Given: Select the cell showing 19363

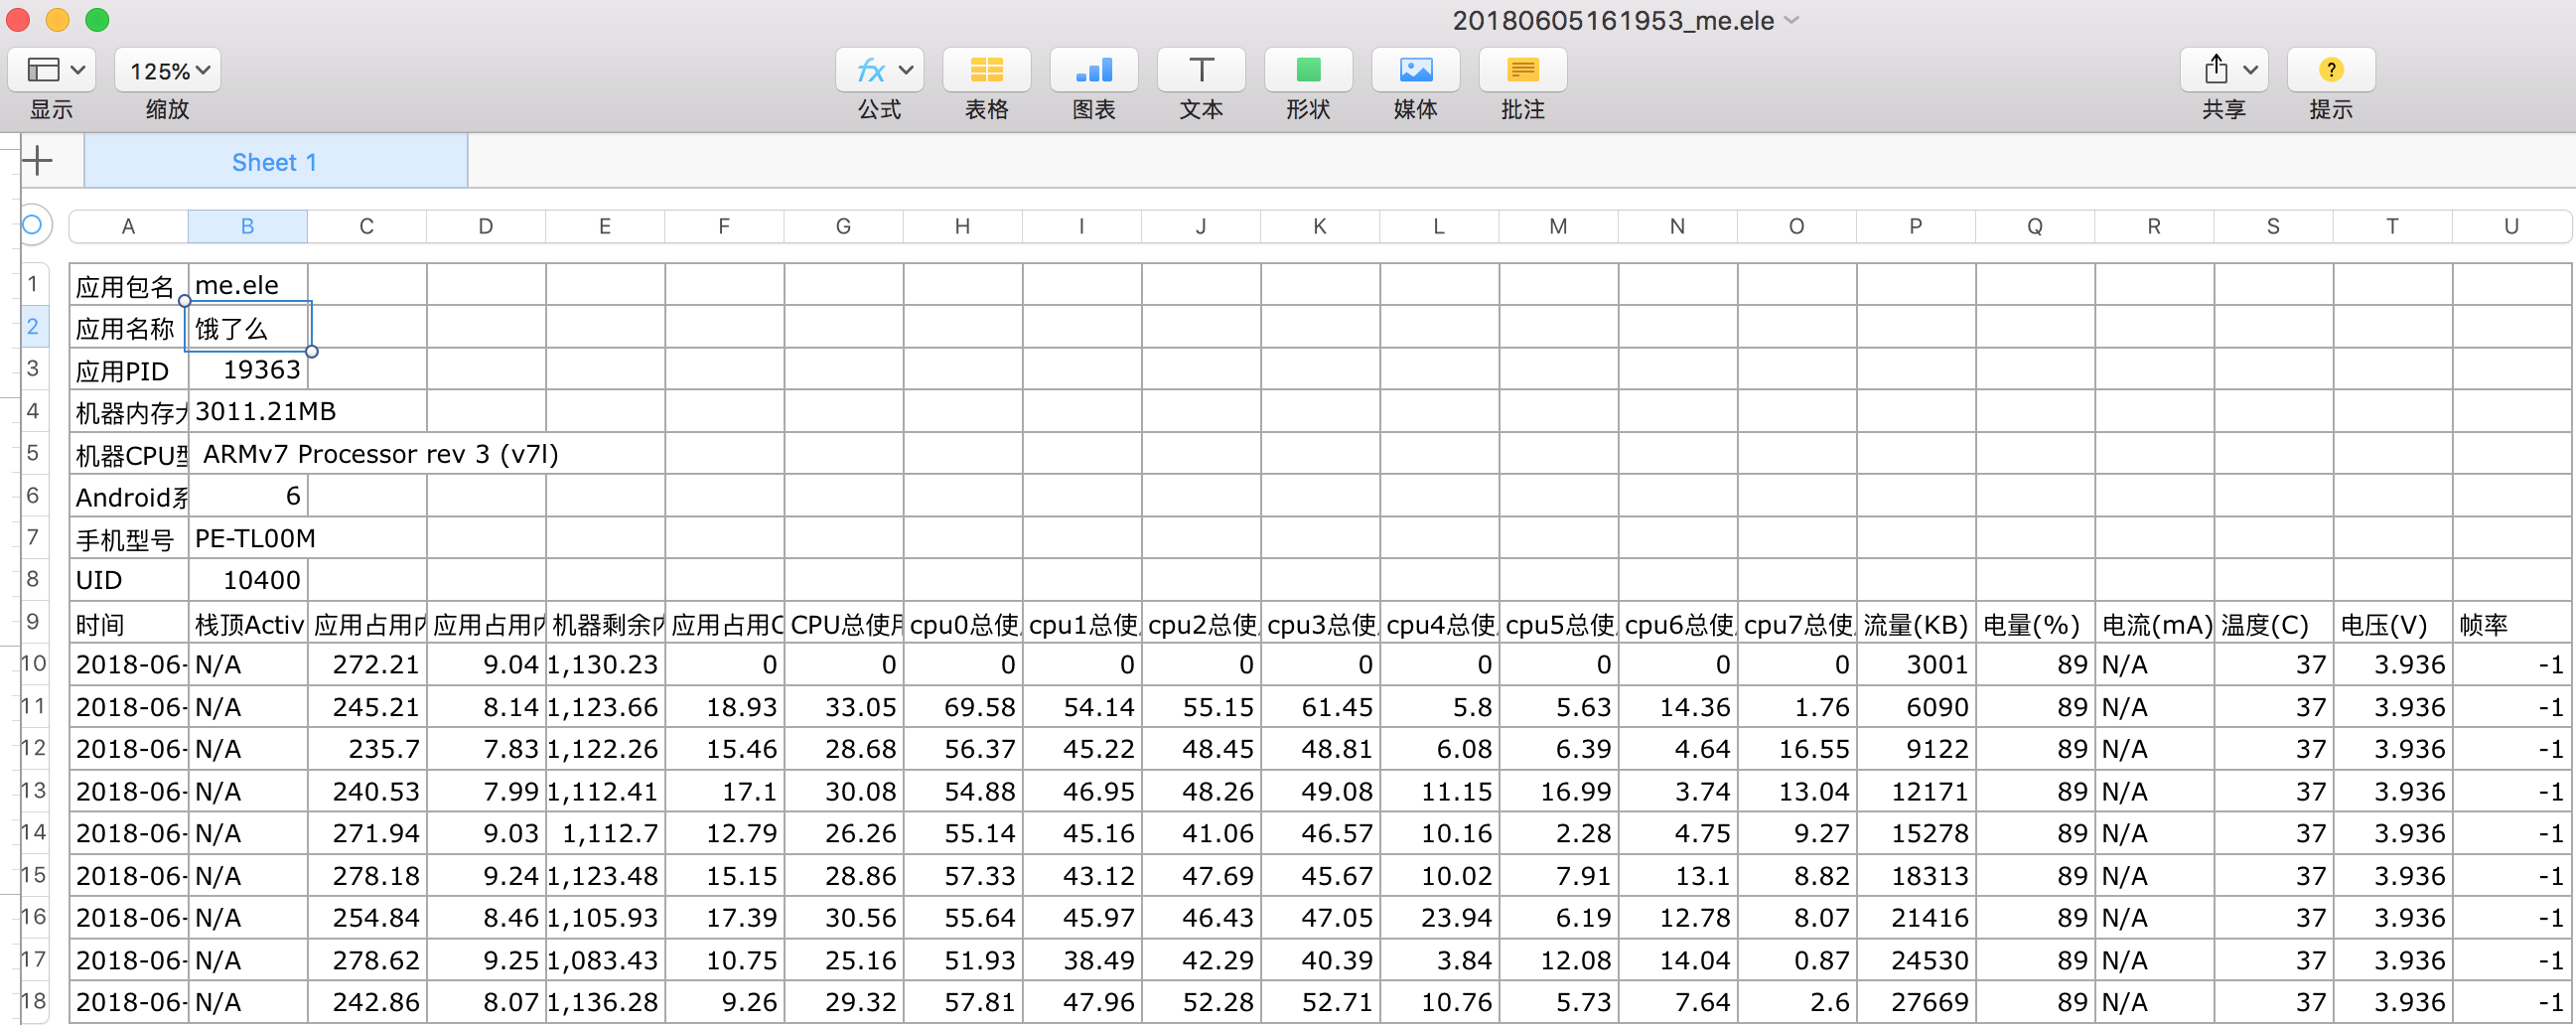Looking at the screenshot, I should point(247,370).
